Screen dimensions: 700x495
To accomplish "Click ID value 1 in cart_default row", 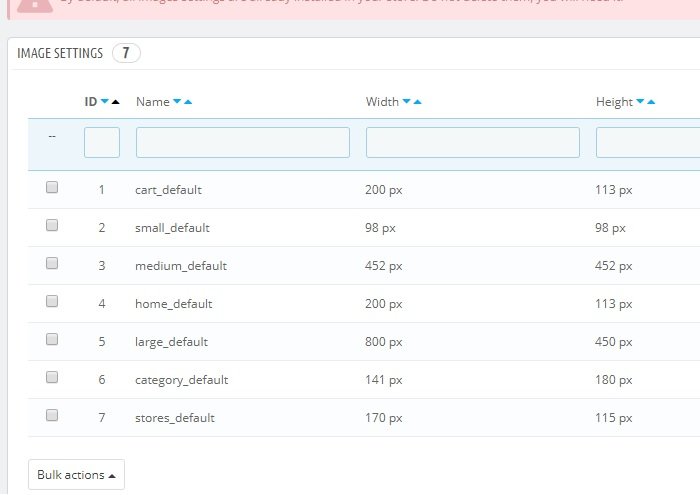I will [102, 190].
